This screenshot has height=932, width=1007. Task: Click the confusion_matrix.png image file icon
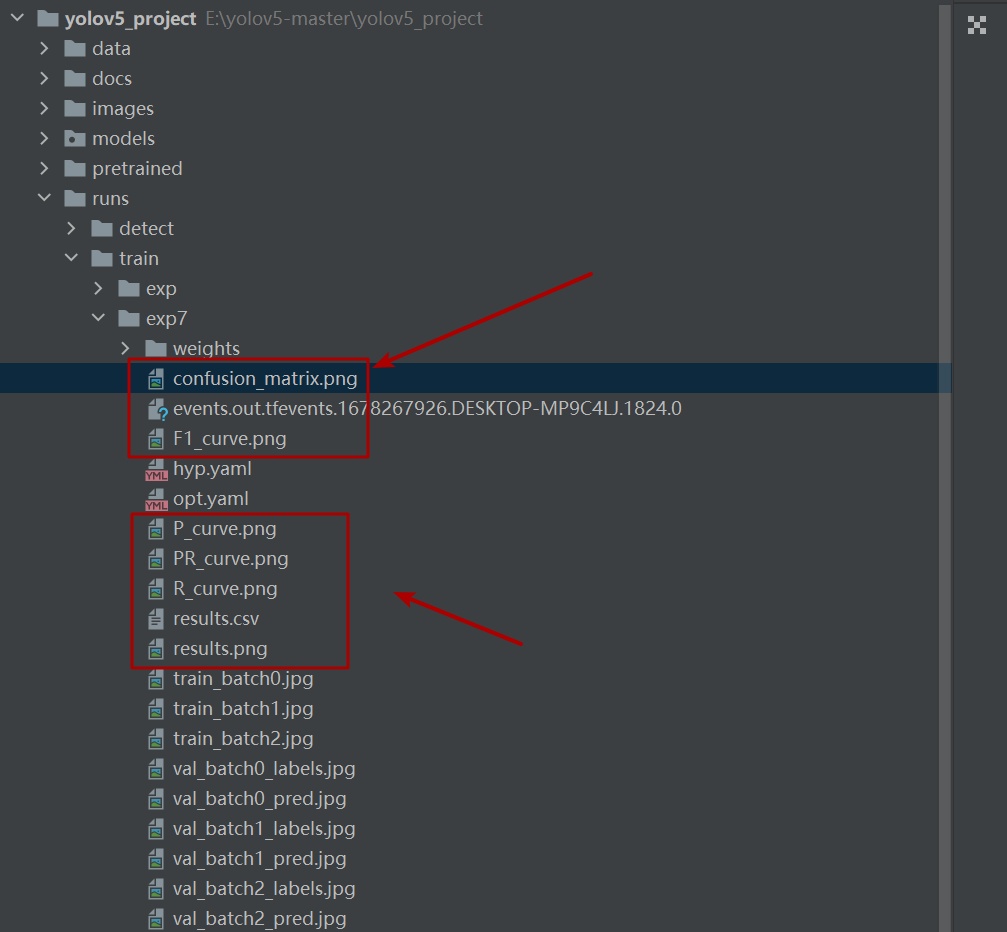(x=156, y=378)
